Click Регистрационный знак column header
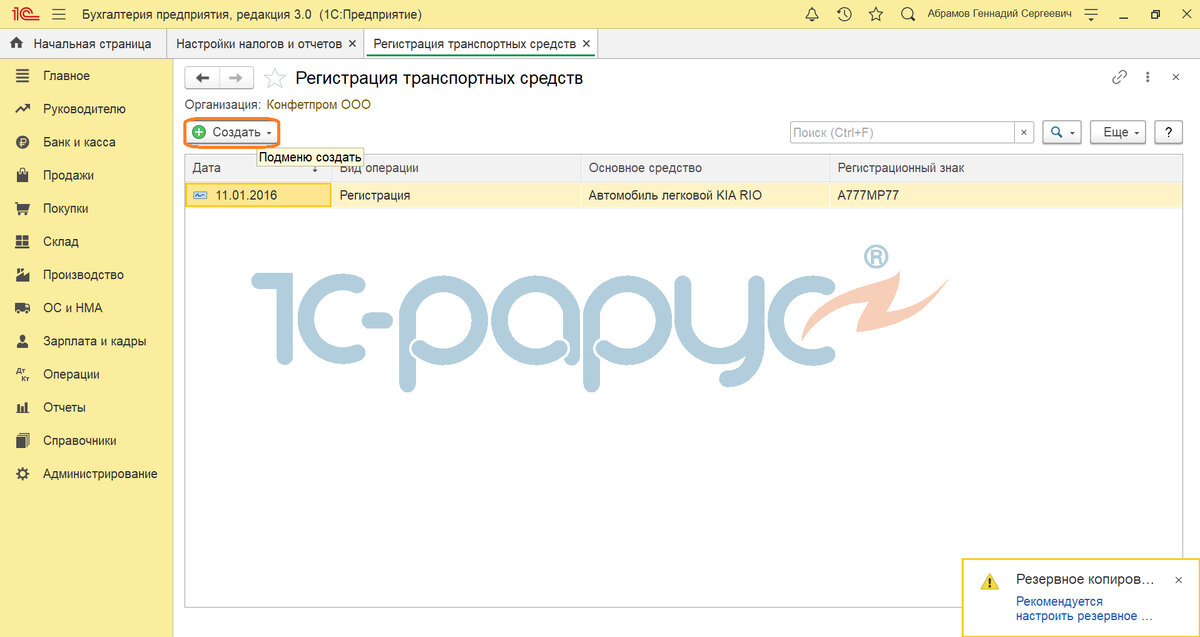Viewport: 1200px width, 637px height. pyautogui.click(x=1006, y=168)
